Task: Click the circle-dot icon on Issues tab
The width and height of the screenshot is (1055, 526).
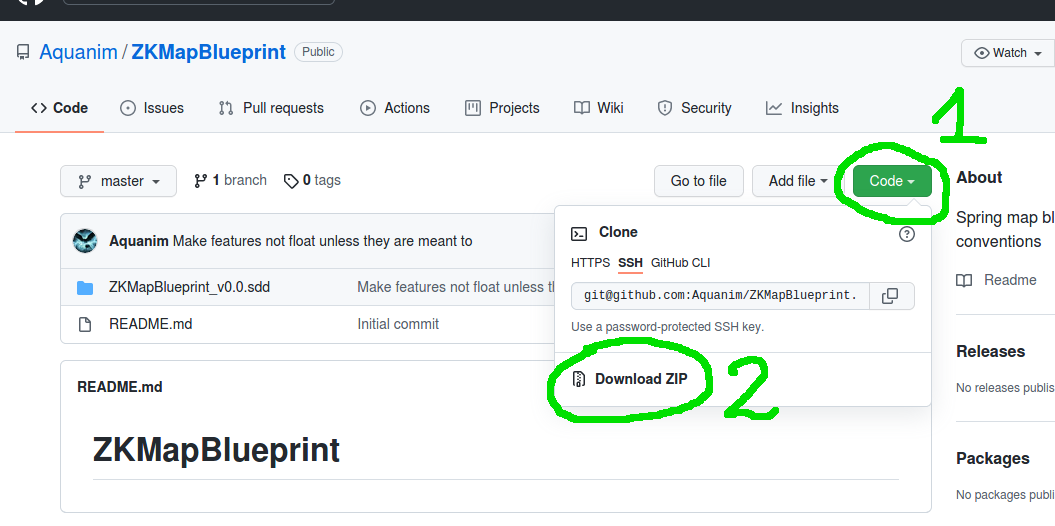Action: point(128,108)
